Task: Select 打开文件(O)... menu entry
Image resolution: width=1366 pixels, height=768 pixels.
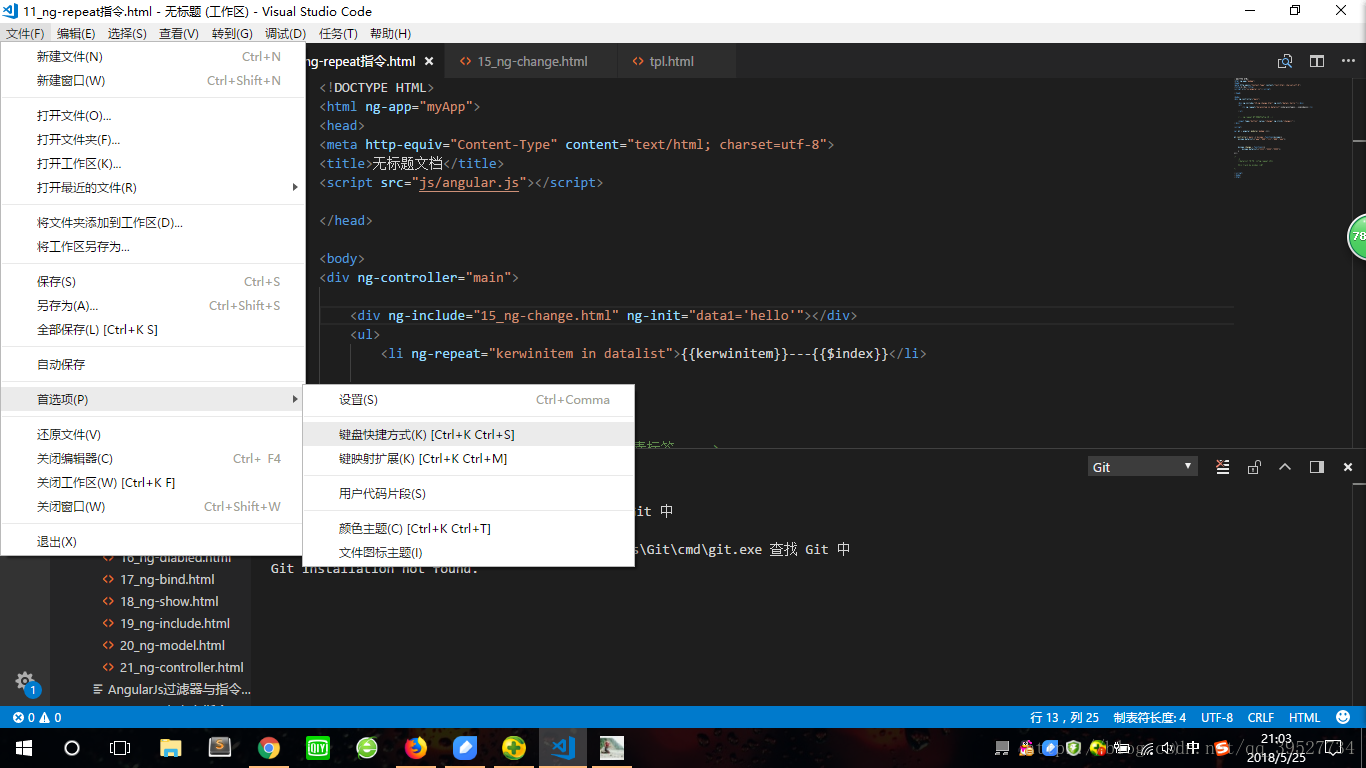Action: point(152,116)
